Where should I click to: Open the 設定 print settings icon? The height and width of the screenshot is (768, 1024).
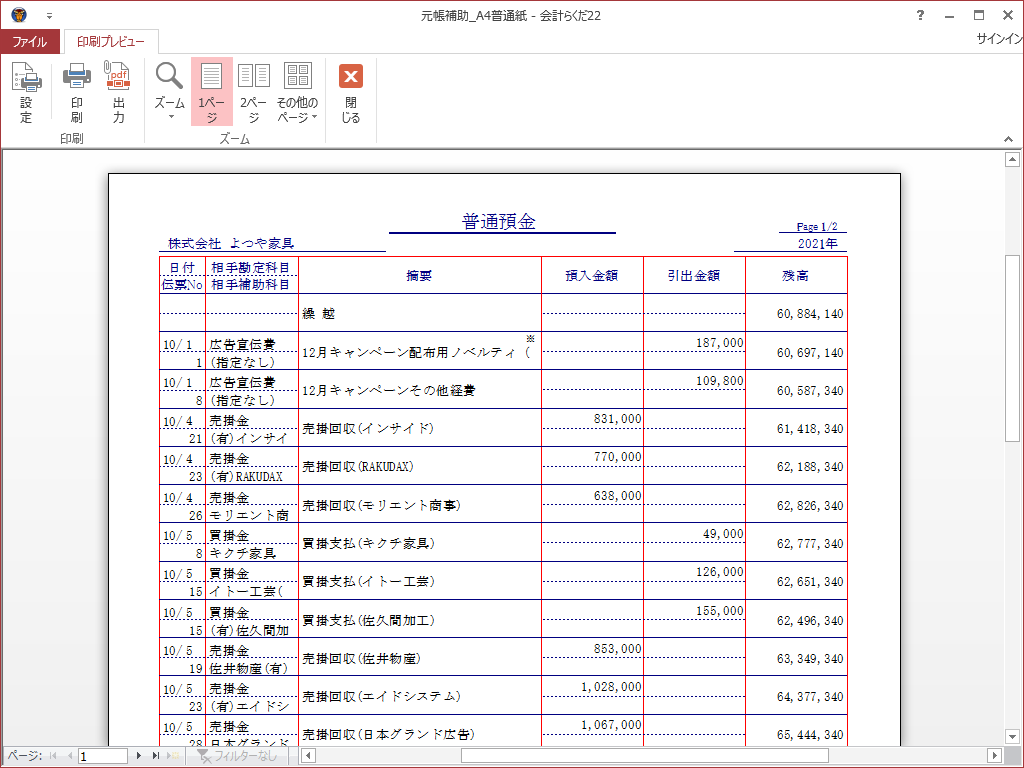[26, 93]
